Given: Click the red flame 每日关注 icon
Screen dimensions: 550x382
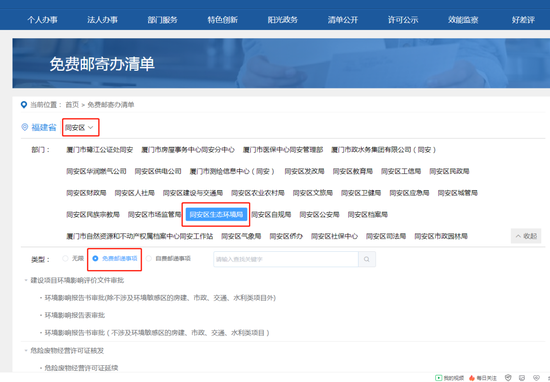Looking at the screenshot, I should click(472, 377).
